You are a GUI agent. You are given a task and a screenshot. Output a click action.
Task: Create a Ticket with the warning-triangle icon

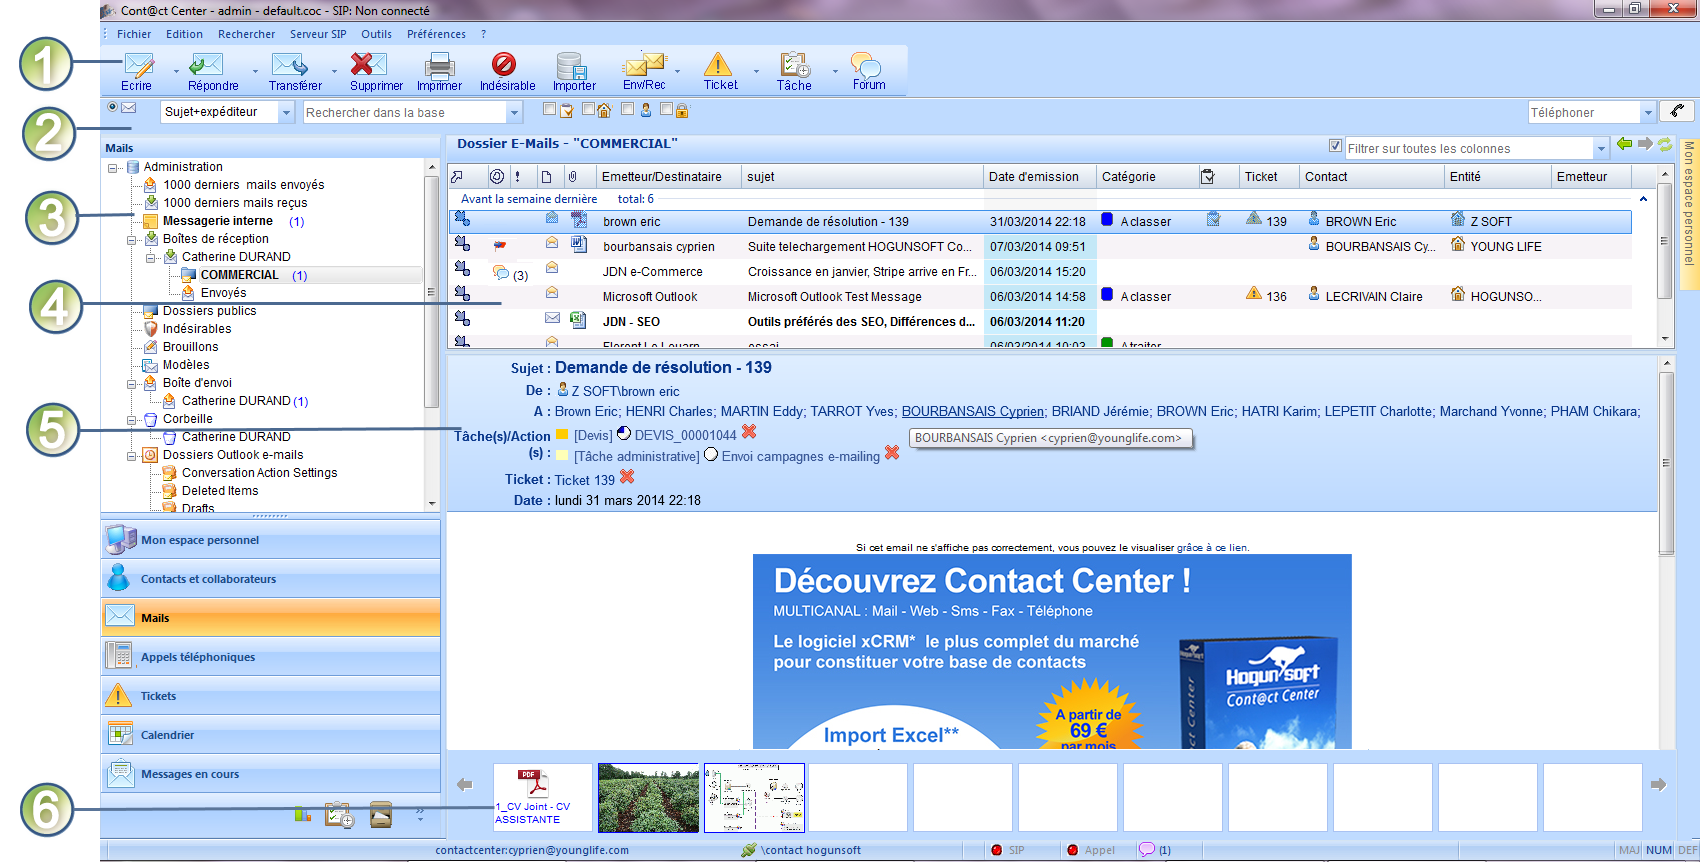click(718, 65)
